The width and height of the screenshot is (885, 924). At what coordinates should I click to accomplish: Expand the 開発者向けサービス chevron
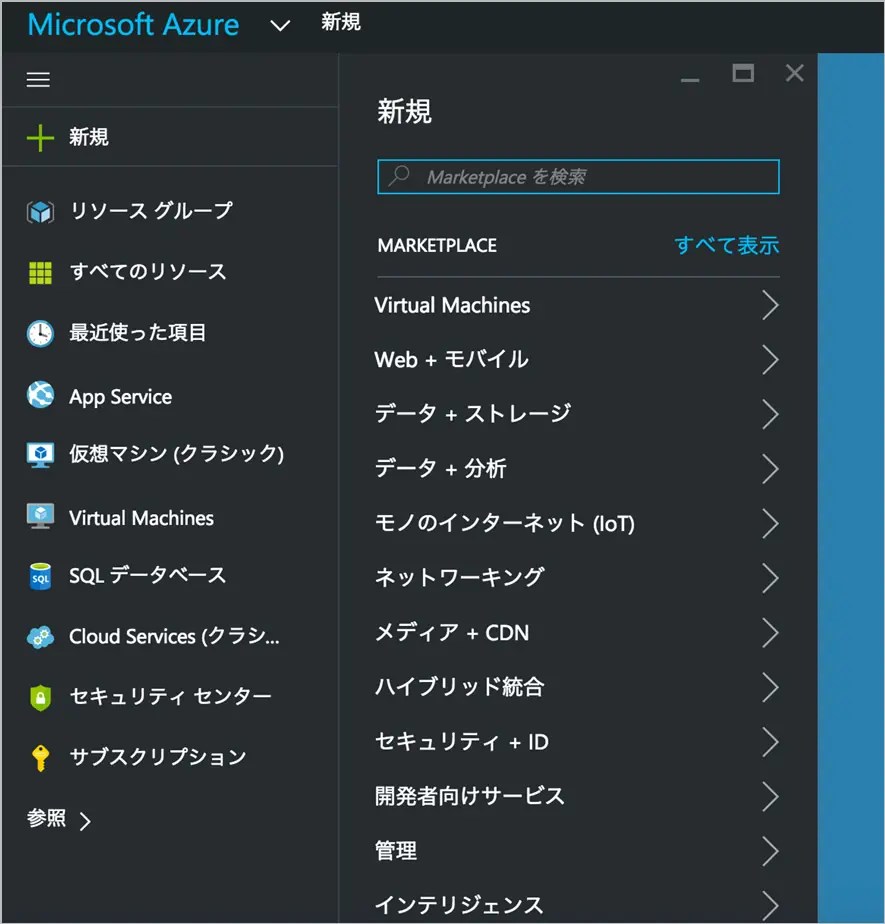pyautogui.click(x=770, y=796)
